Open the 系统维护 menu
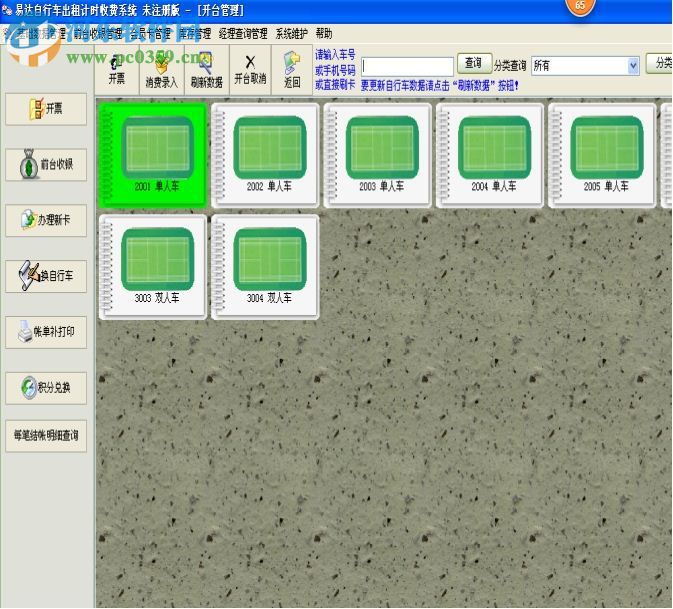The height and width of the screenshot is (609, 673). 291,33
